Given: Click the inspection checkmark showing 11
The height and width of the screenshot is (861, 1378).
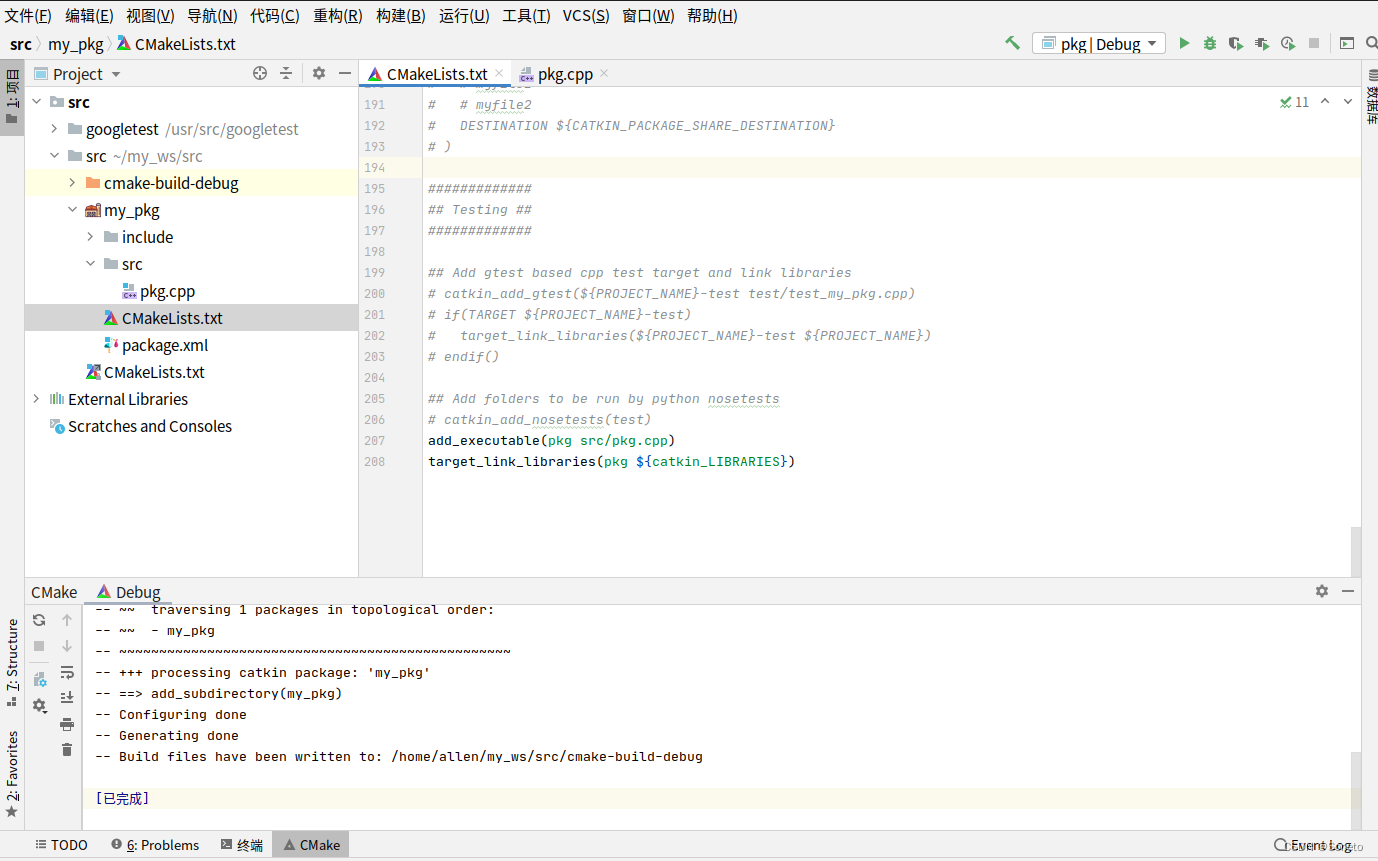Looking at the screenshot, I should [1294, 102].
